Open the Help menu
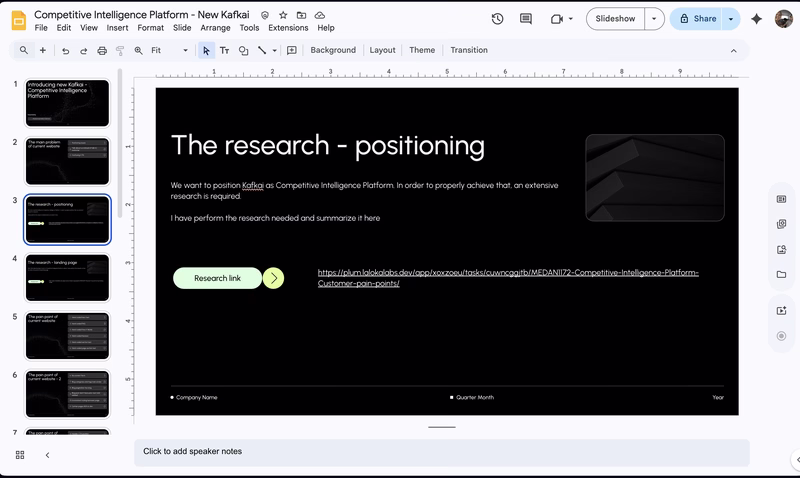The height and width of the screenshot is (478, 800). 326,28
